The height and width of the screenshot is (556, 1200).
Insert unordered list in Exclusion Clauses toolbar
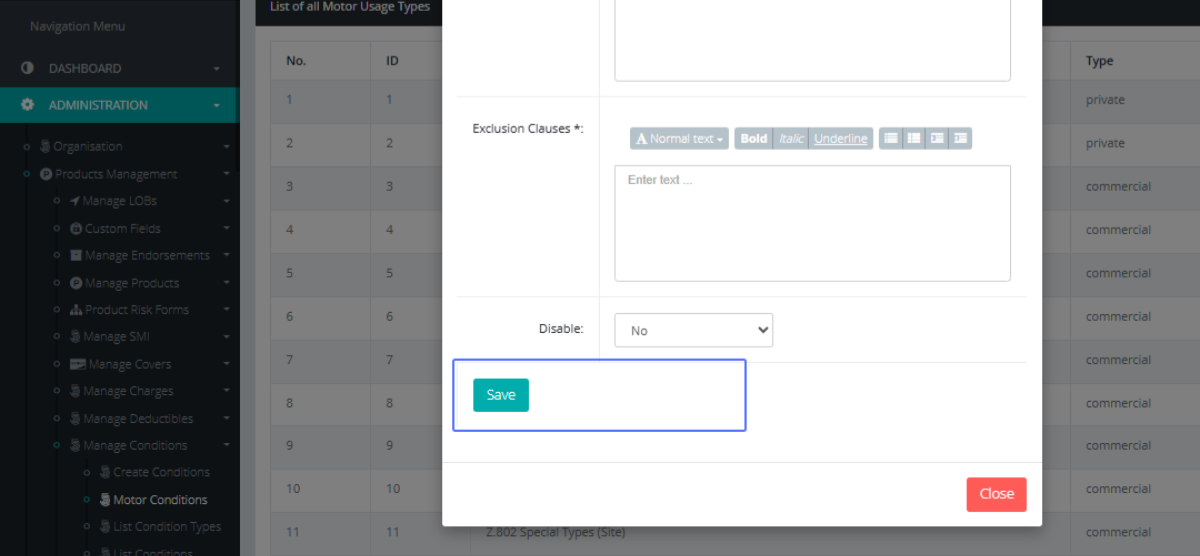(890, 139)
